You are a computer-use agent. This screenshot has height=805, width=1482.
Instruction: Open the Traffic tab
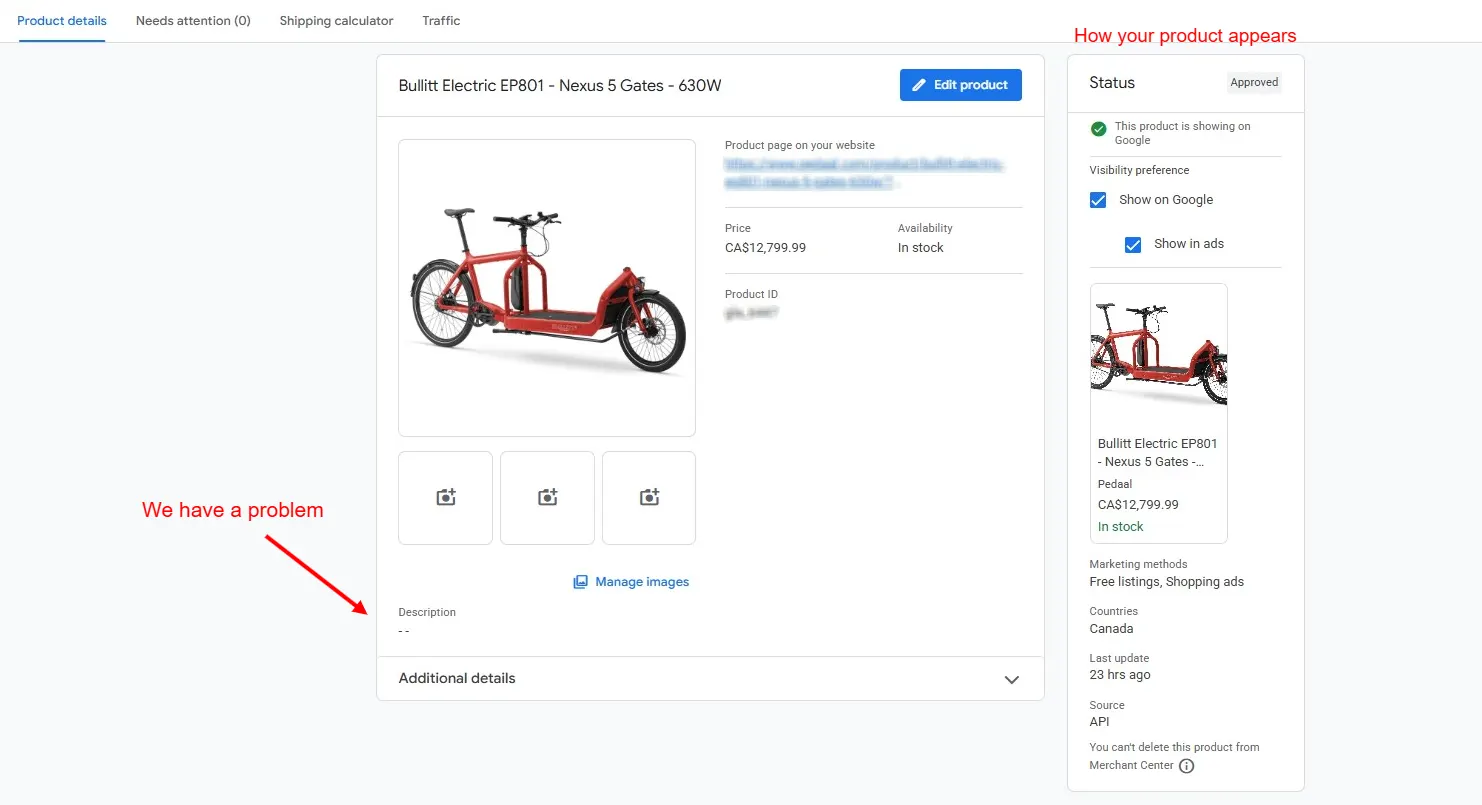point(441,20)
